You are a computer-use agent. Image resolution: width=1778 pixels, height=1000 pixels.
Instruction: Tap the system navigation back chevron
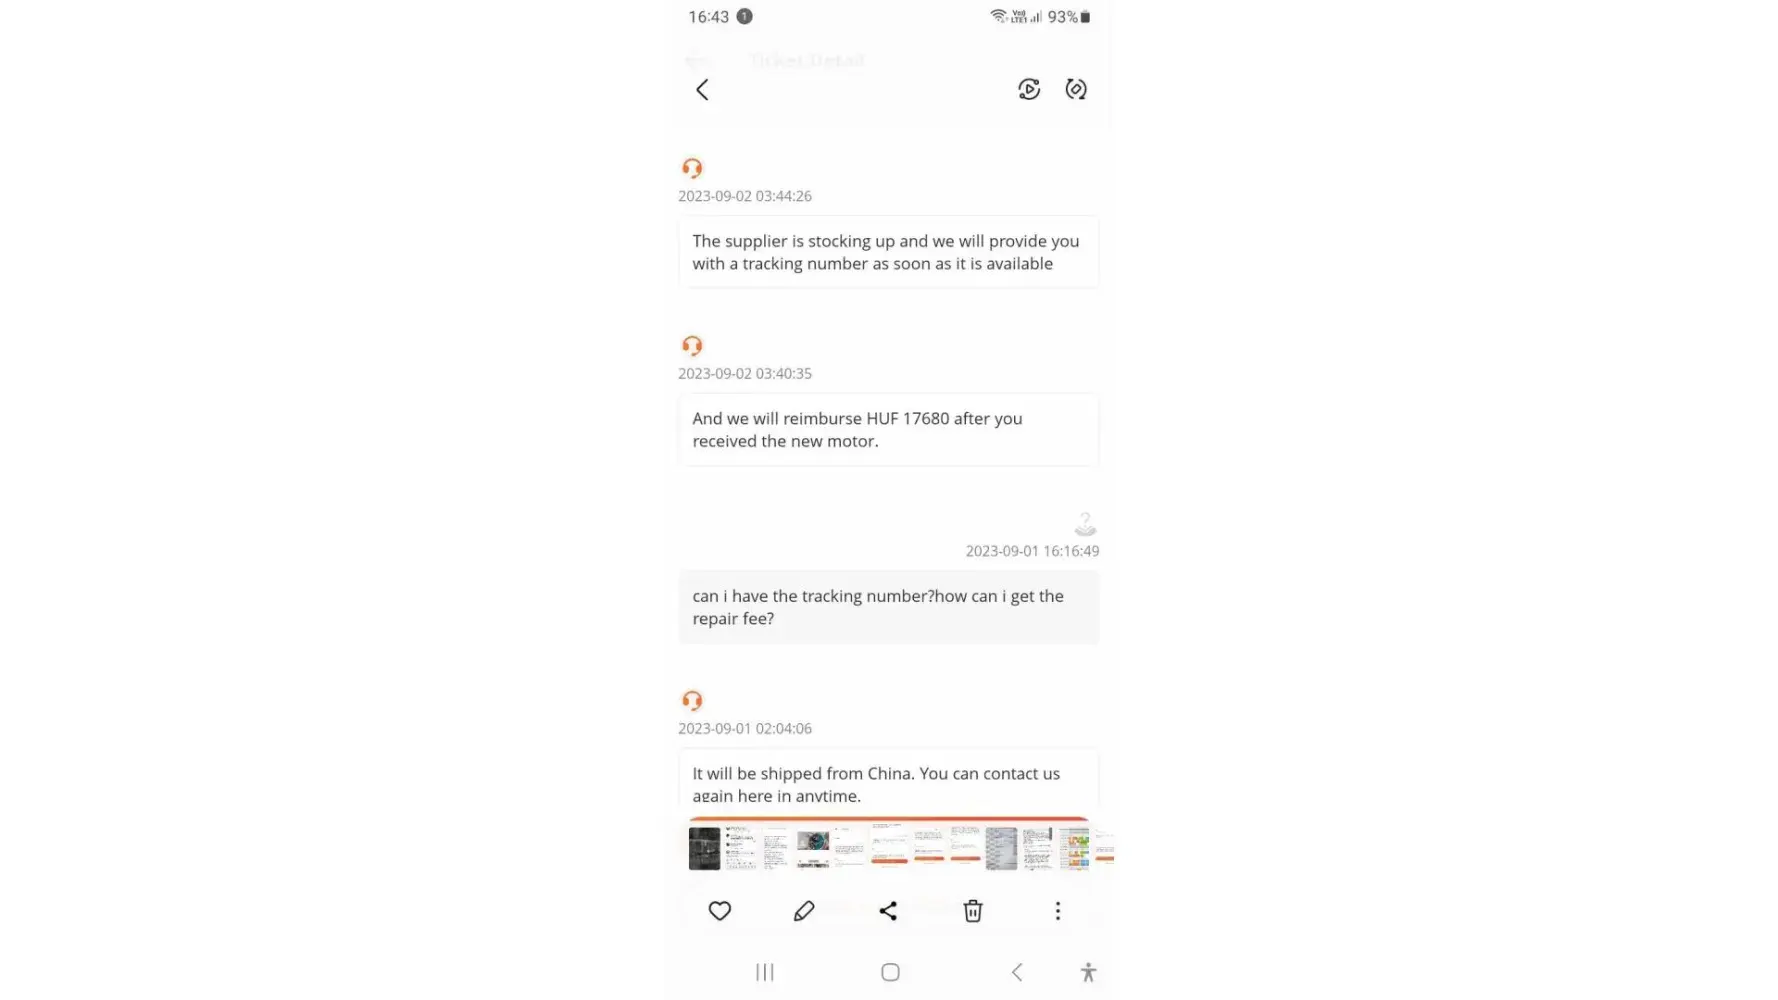[1017, 972]
